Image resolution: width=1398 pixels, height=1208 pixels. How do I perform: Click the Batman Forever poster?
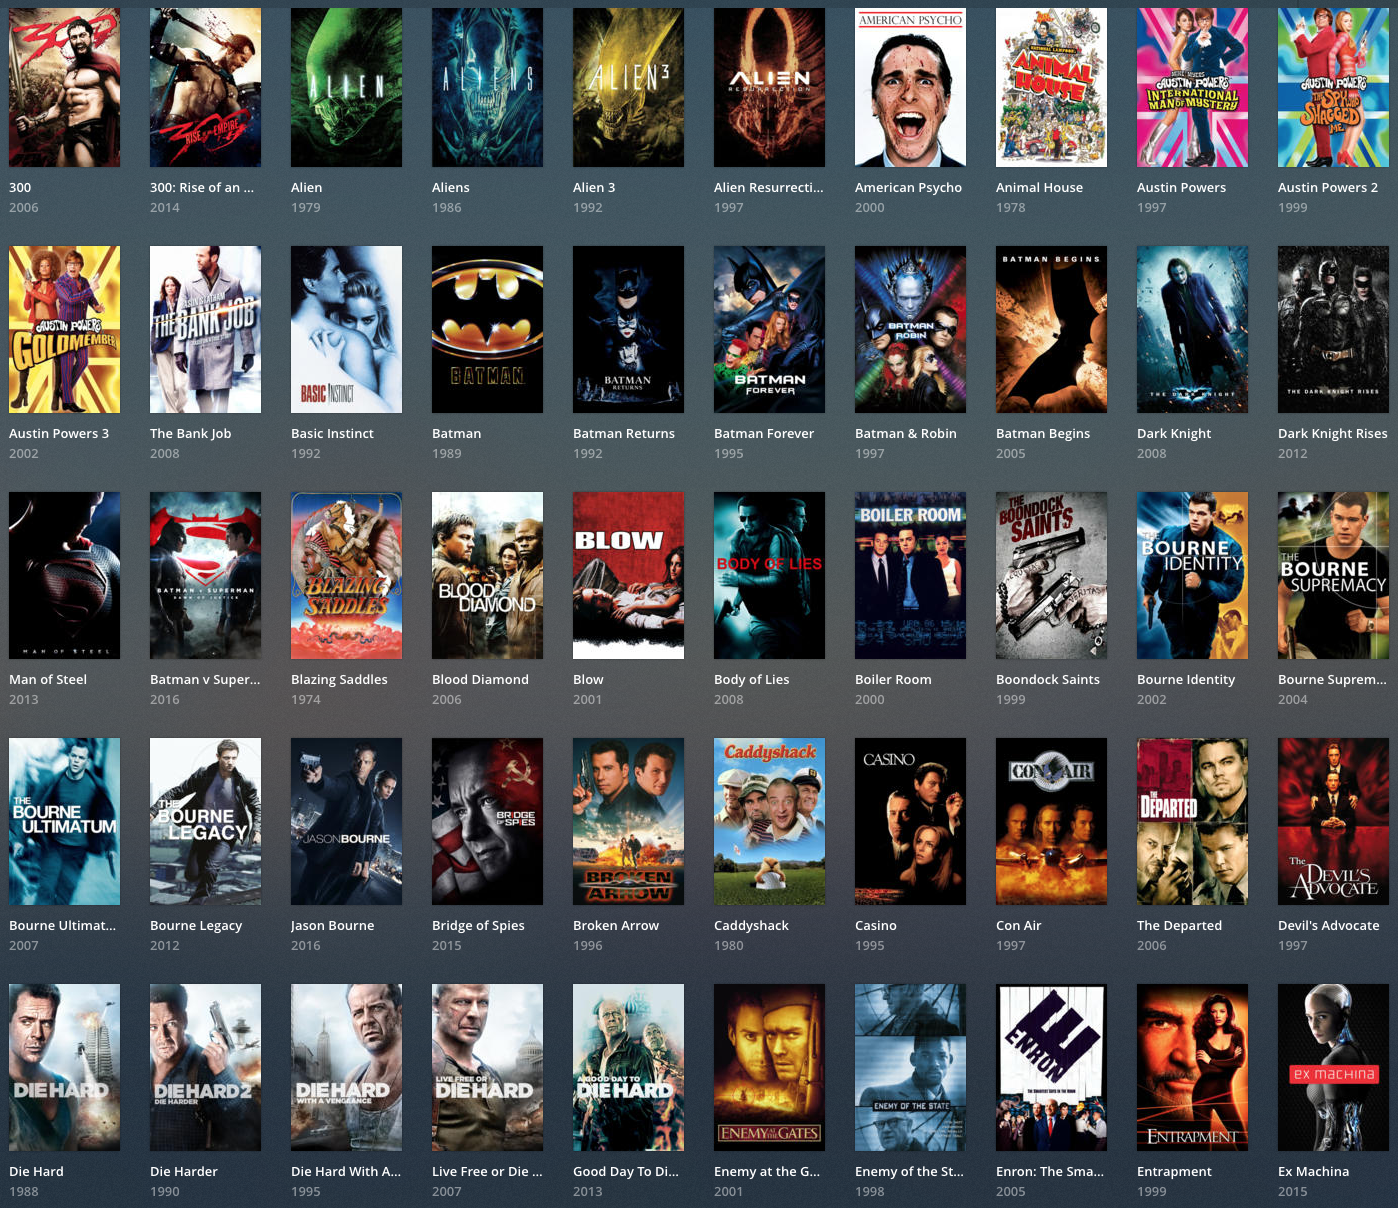click(x=769, y=329)
